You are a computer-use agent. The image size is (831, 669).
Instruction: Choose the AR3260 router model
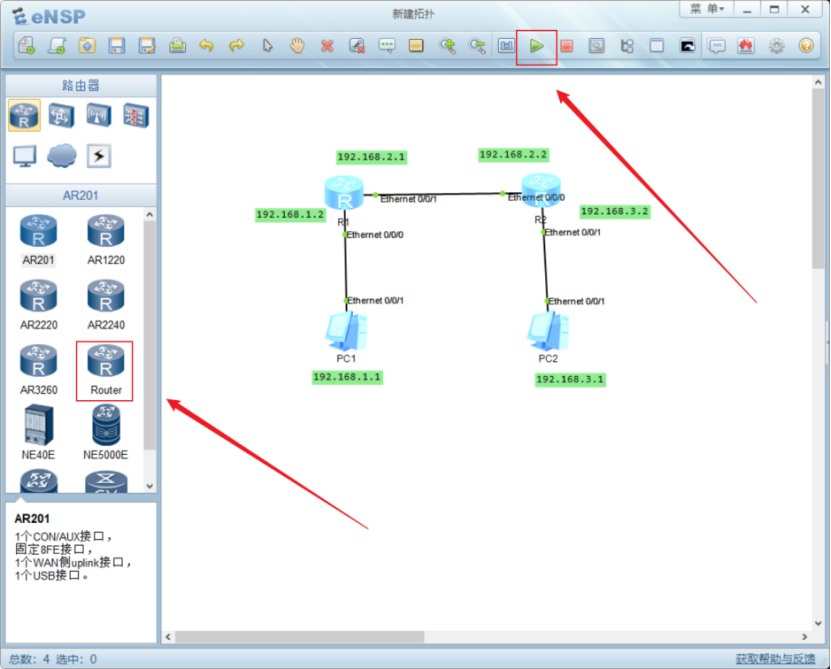tap(38, 370)
